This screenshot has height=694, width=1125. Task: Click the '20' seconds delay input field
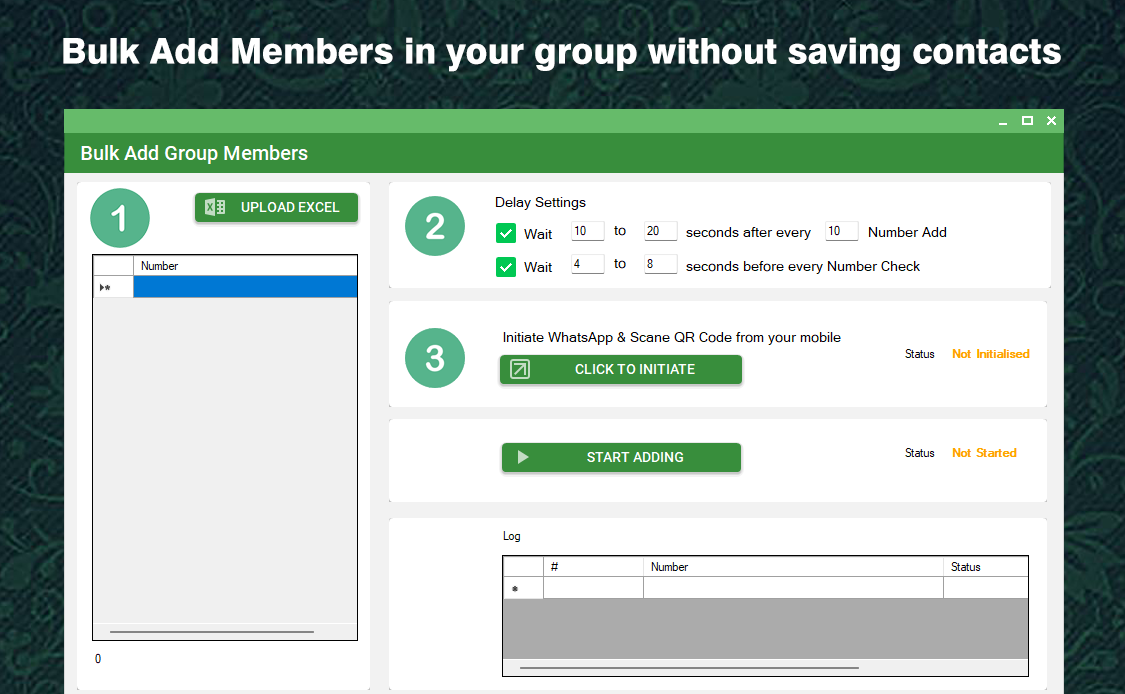(x=660, y=231)
